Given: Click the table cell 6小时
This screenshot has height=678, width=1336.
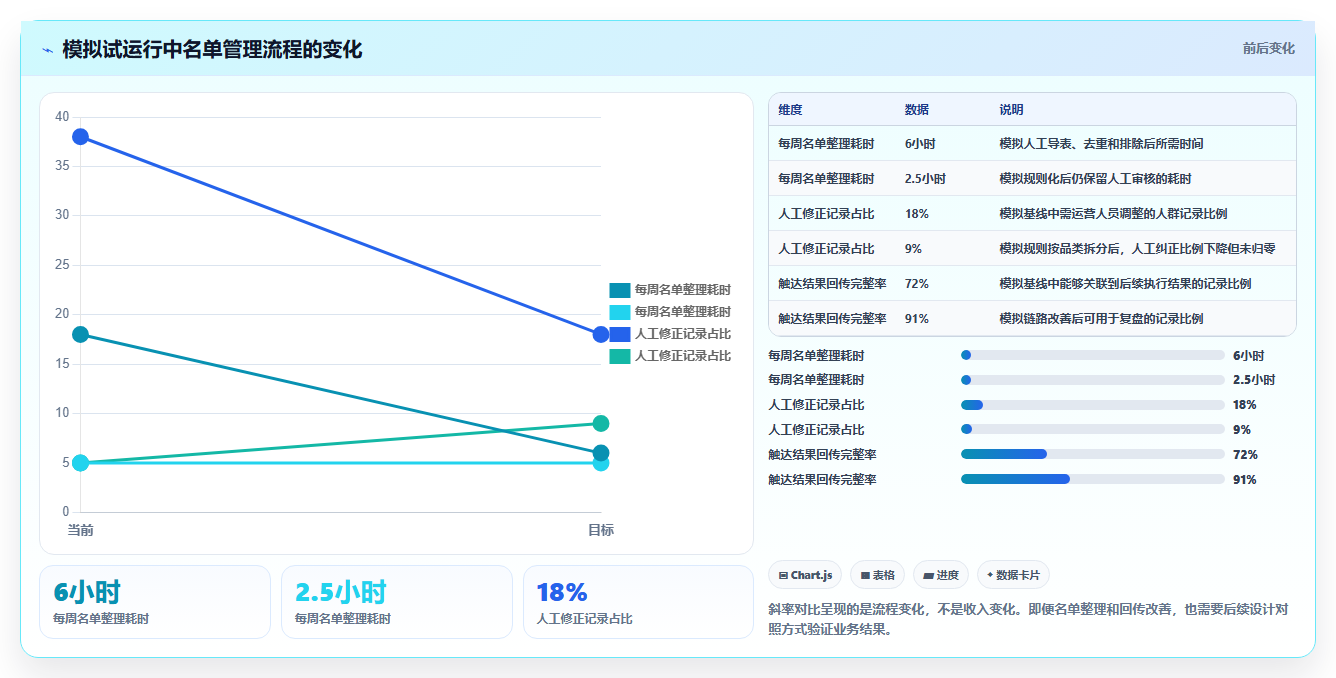Looking at the screenshot, I should tap(920, 144).
